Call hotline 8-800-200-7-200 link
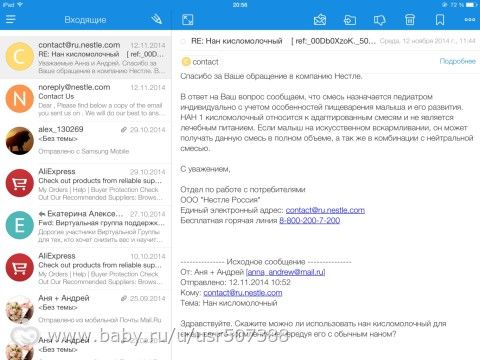Viewport: 480px width, 360px height. (310, 220)
